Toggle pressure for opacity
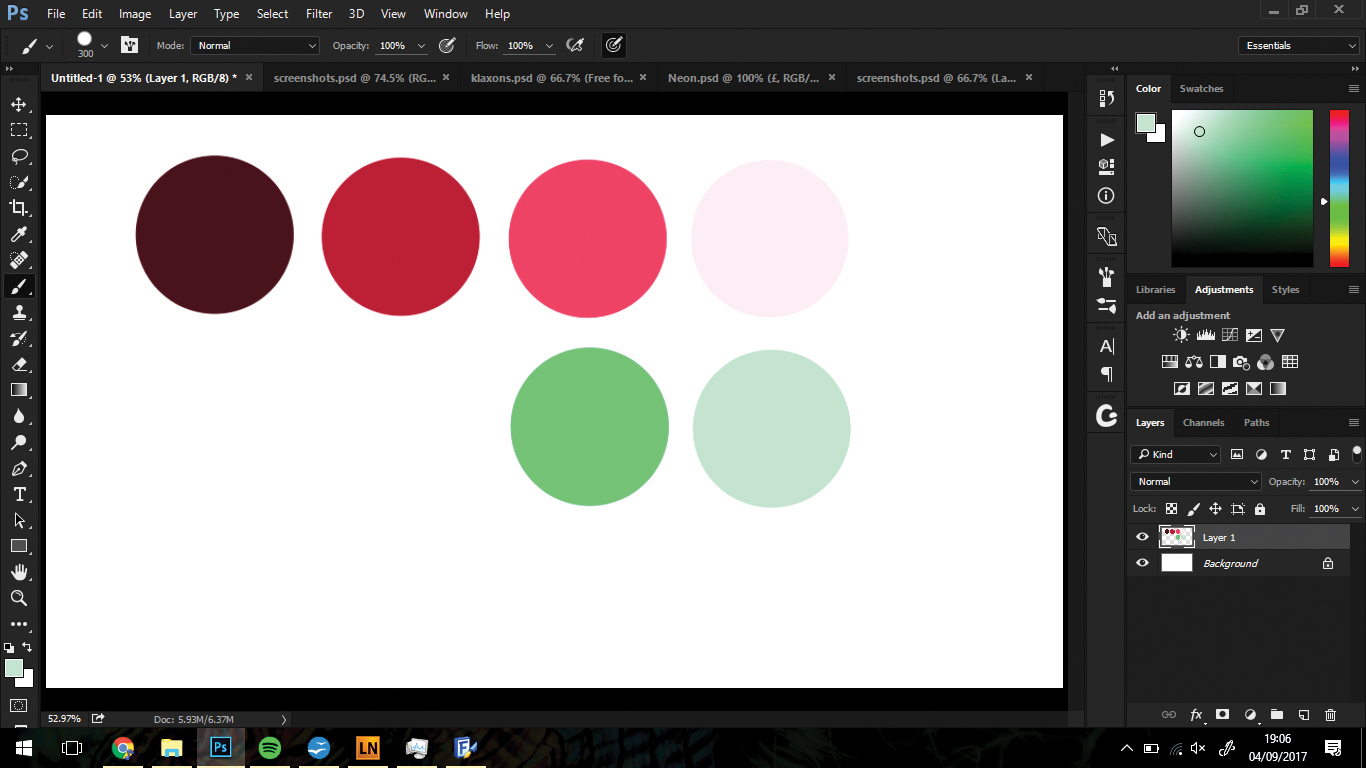The width and height of the screenshot is (1366, 768). coord(448,45)
